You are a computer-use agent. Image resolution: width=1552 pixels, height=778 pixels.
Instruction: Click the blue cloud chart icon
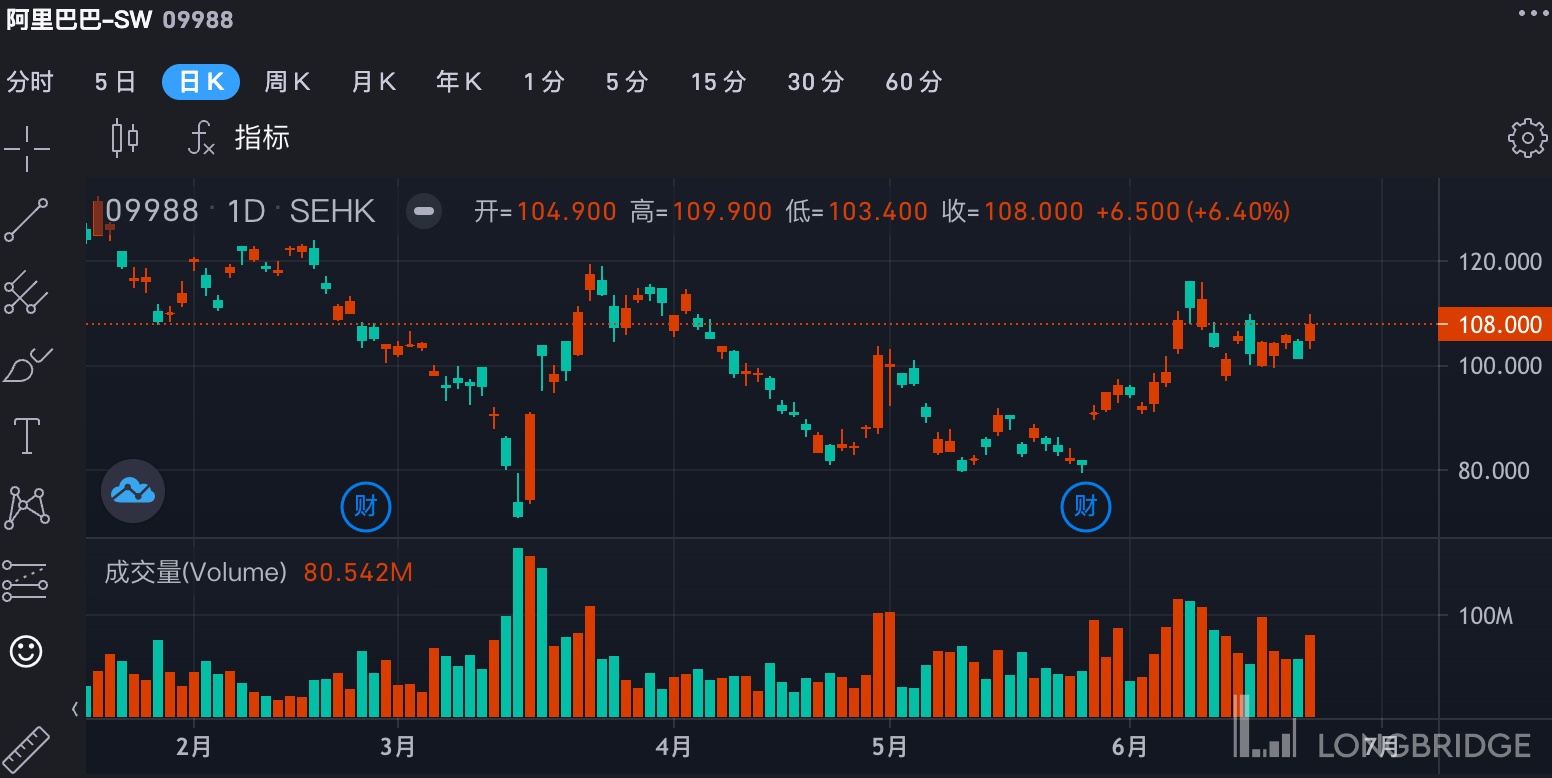133,491
